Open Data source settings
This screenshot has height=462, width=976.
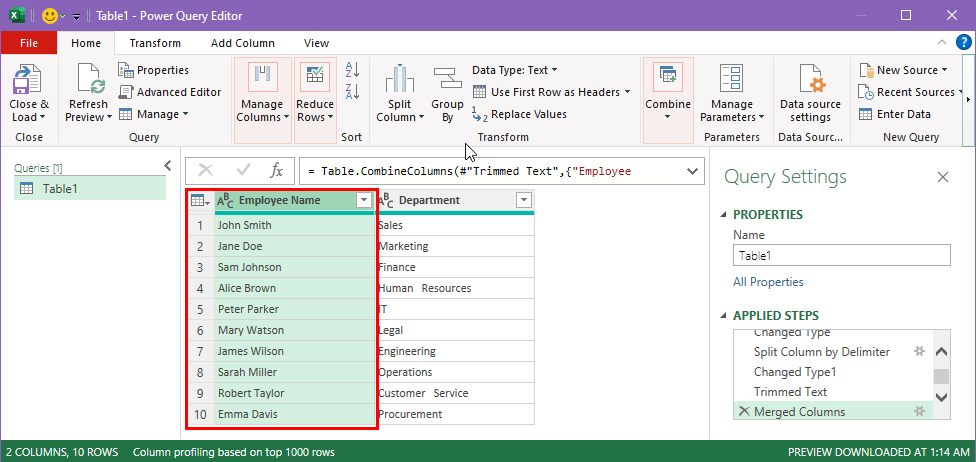[810, 93]
